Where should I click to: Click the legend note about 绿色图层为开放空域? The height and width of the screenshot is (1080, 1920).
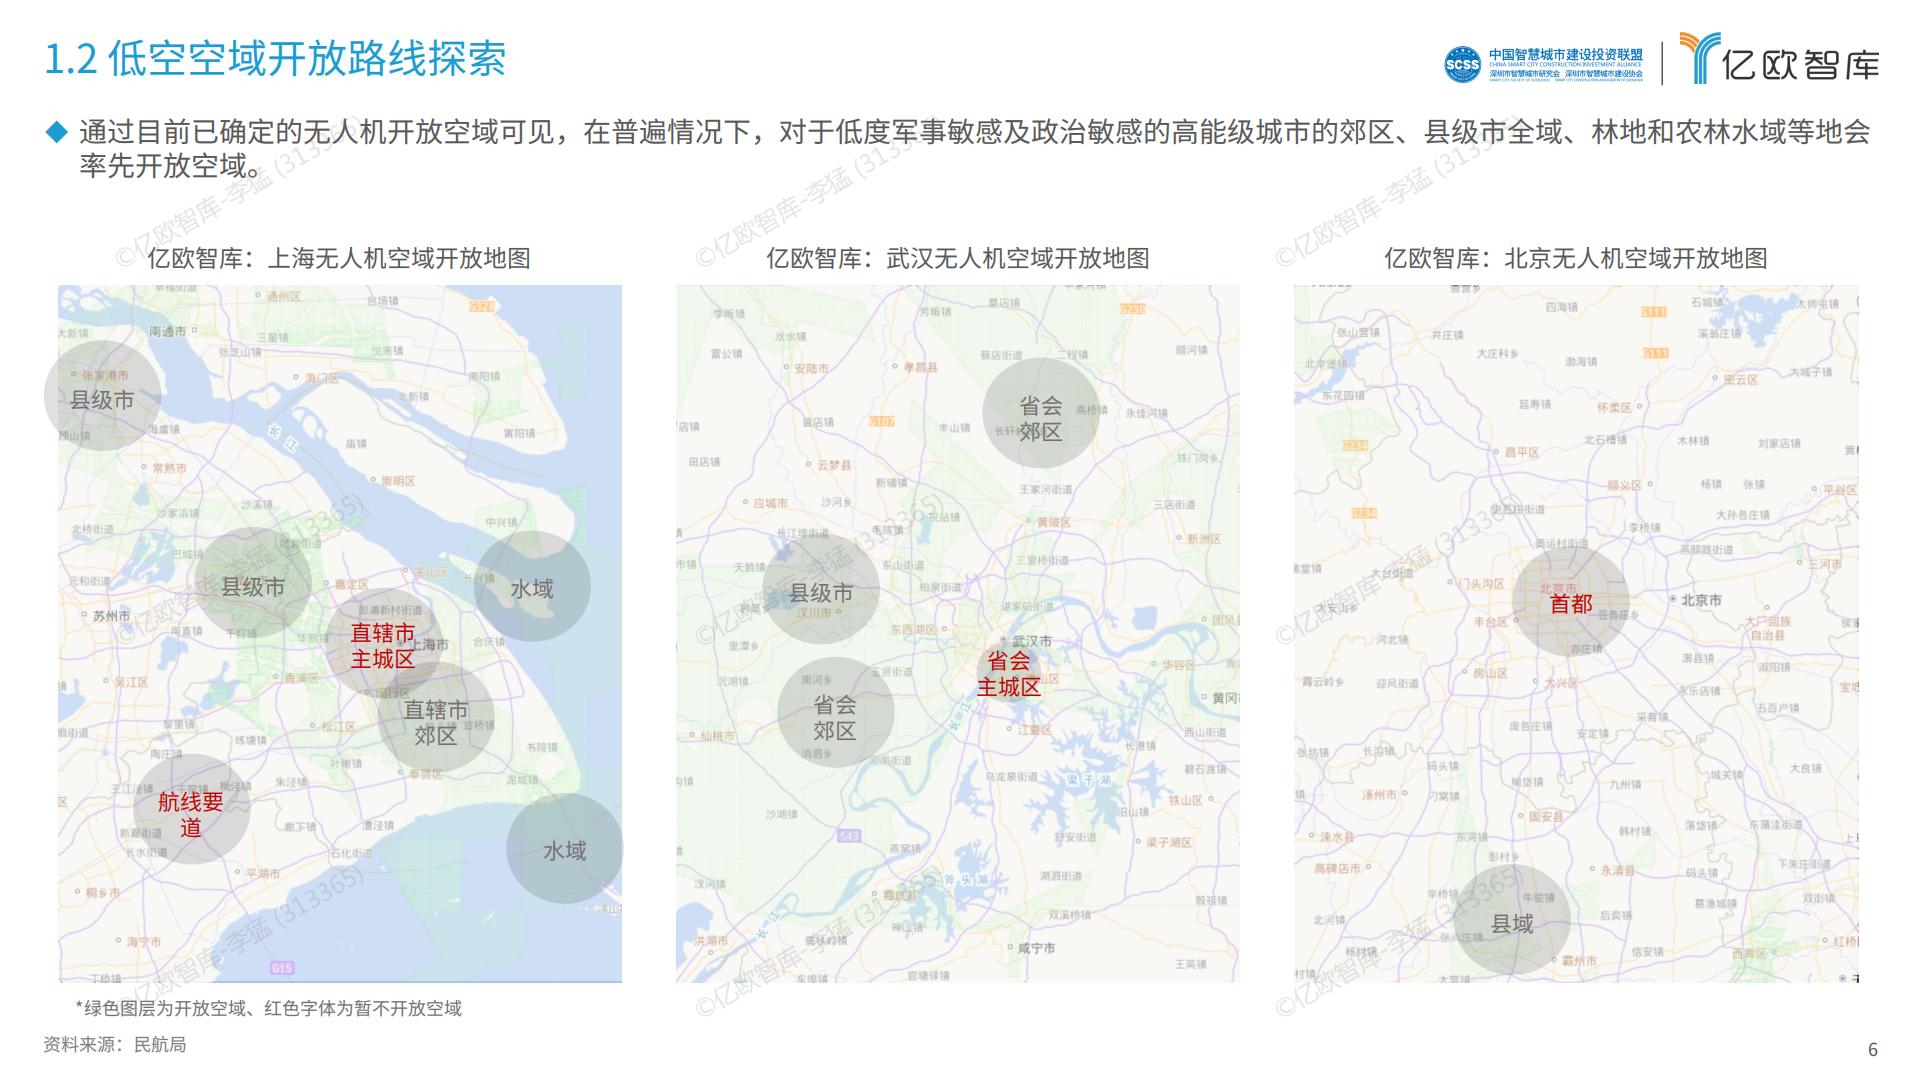269,1009
